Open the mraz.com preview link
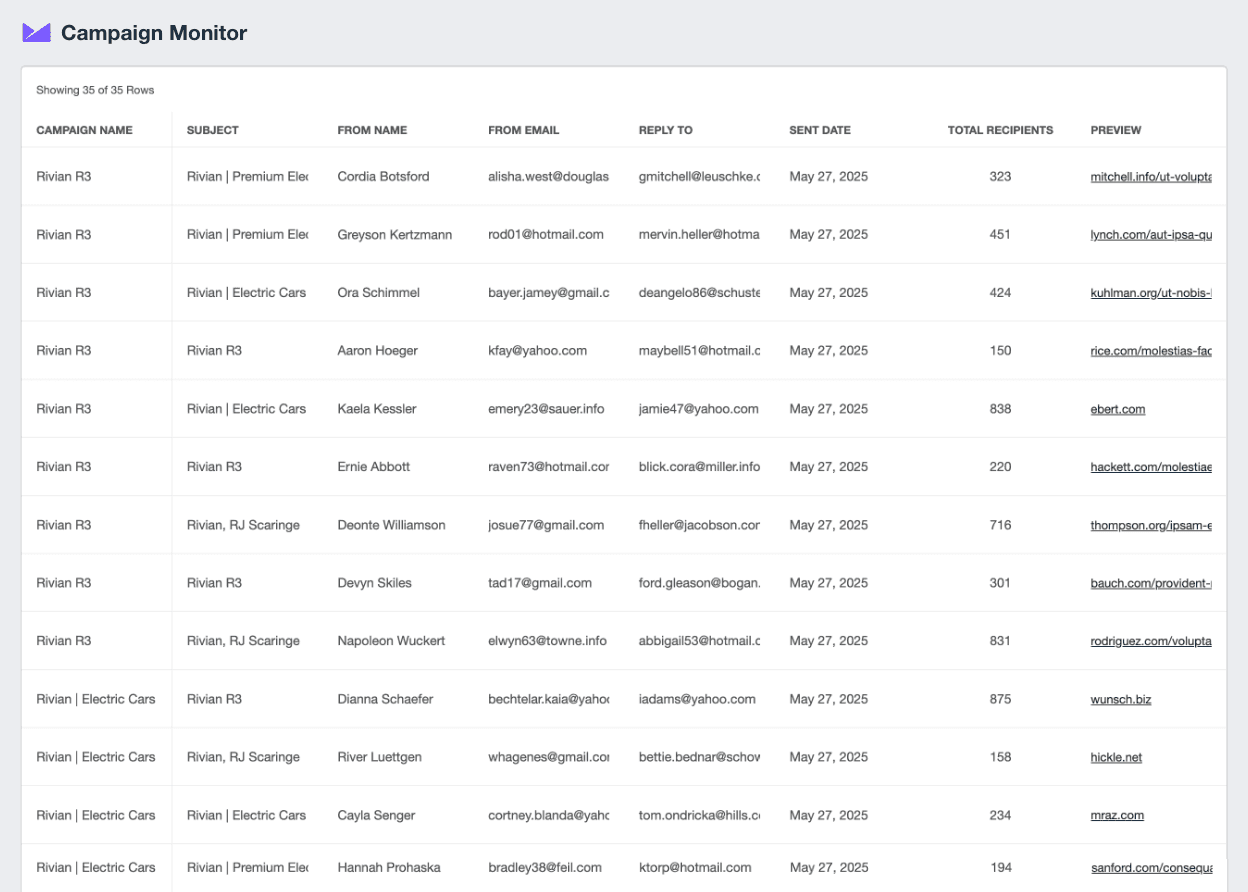Screen dimensions: 1248x892 [x=1117, y=815]
